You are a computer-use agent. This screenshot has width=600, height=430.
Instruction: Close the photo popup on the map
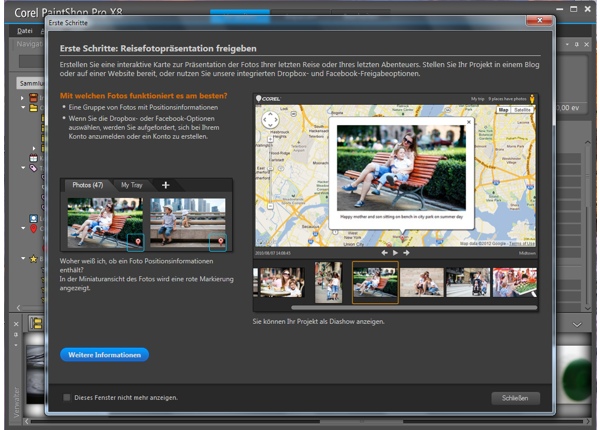469,122
